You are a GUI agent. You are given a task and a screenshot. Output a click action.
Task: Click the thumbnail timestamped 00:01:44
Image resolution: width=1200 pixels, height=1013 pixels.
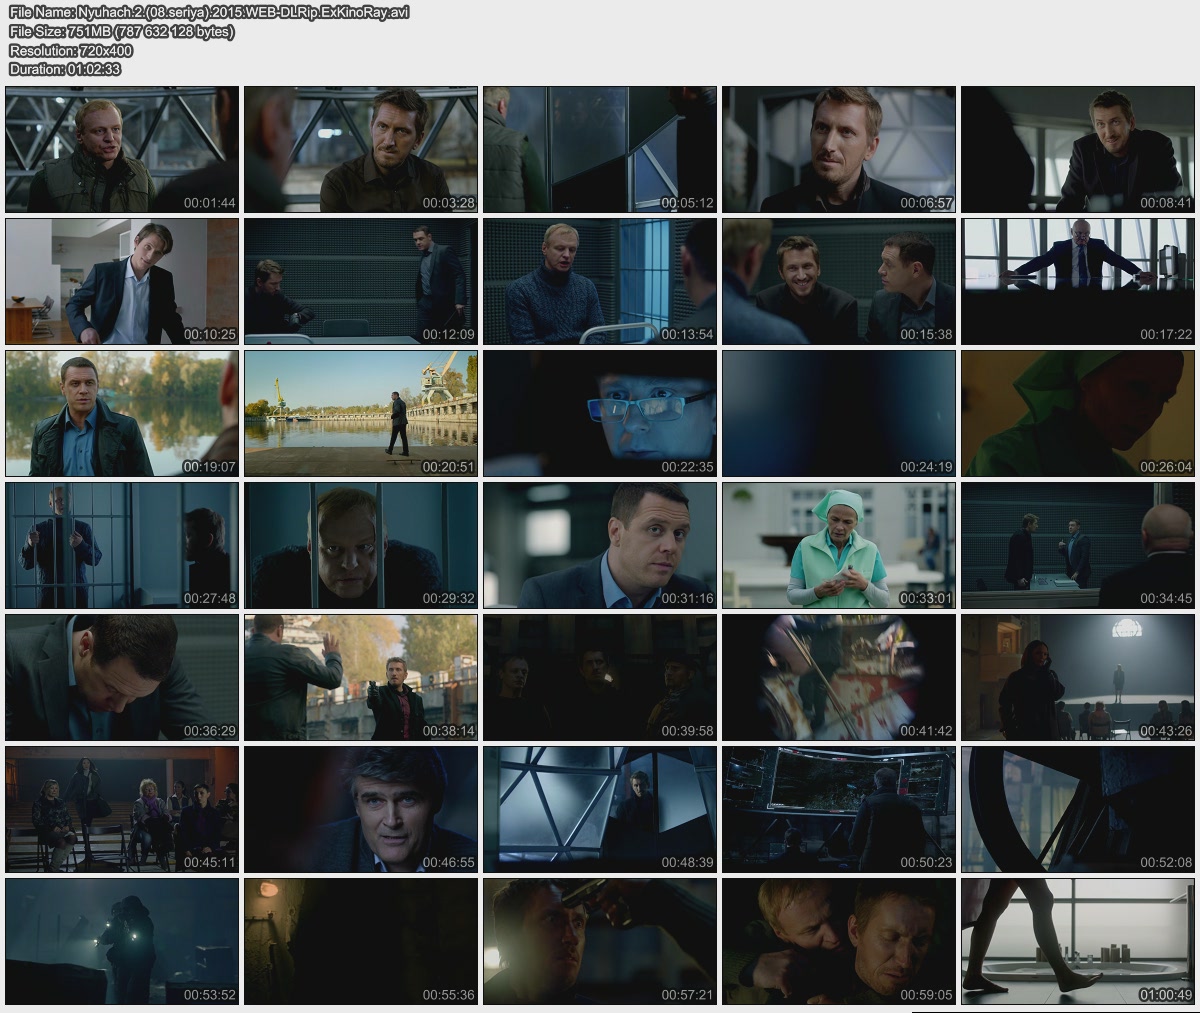[x=122, y=150]
